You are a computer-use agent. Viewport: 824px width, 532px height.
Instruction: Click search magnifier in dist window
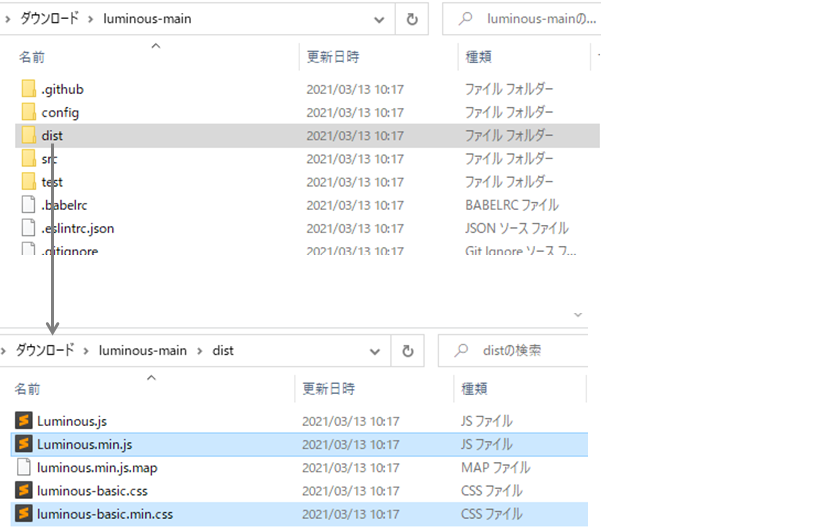tap(461, 350)
